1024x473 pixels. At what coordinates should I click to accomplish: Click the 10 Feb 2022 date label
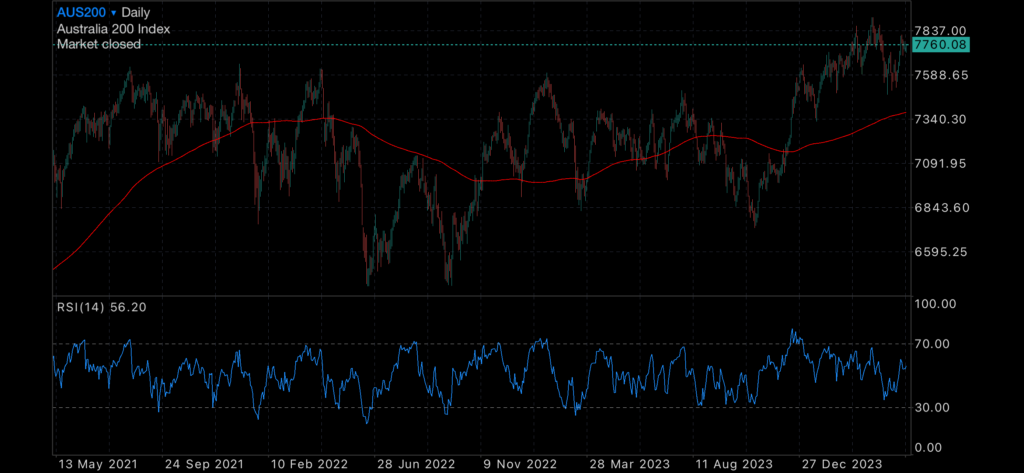tap(310, 465)
